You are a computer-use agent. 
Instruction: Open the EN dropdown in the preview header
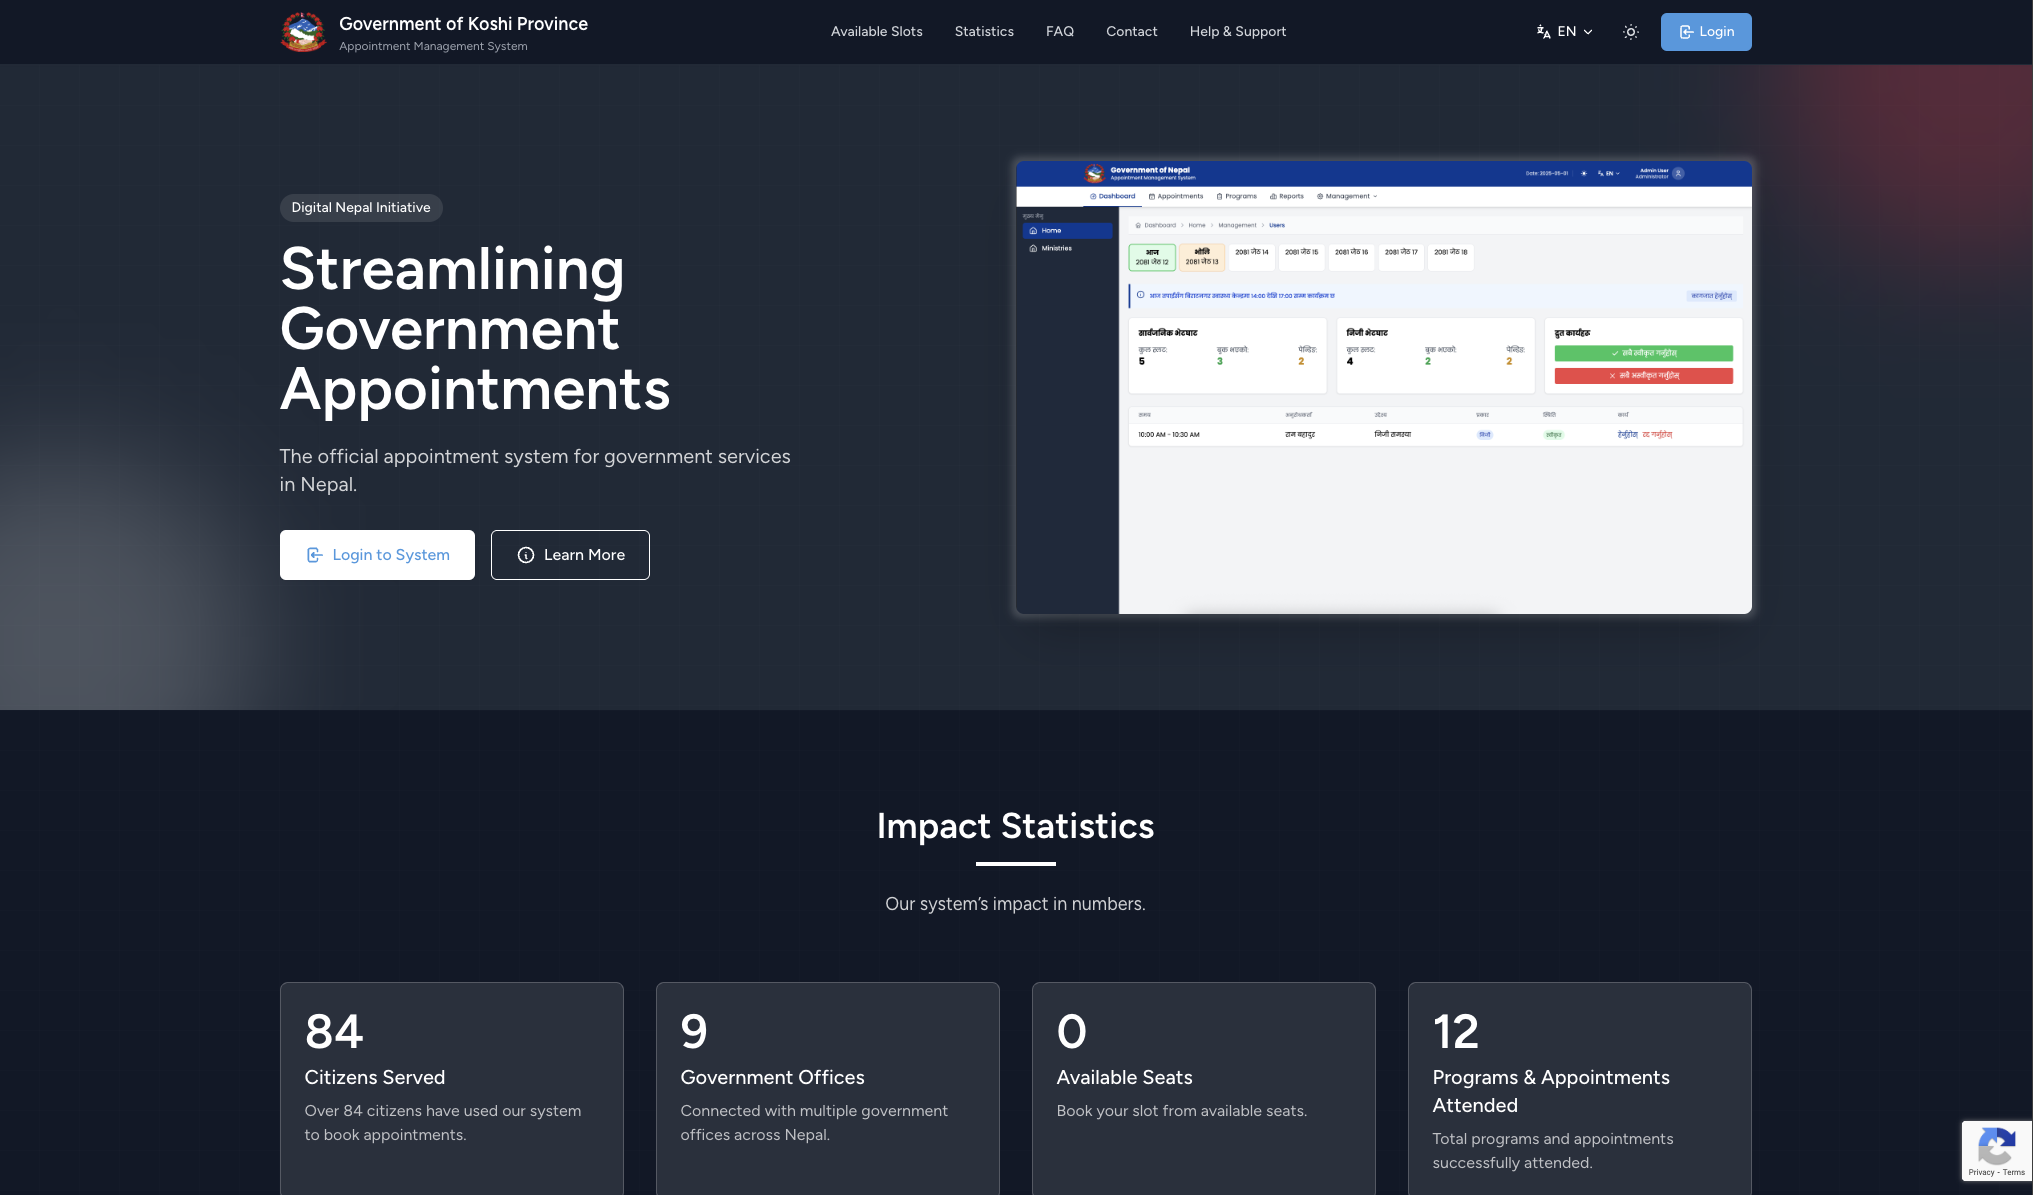click(x=1609, y=173)
